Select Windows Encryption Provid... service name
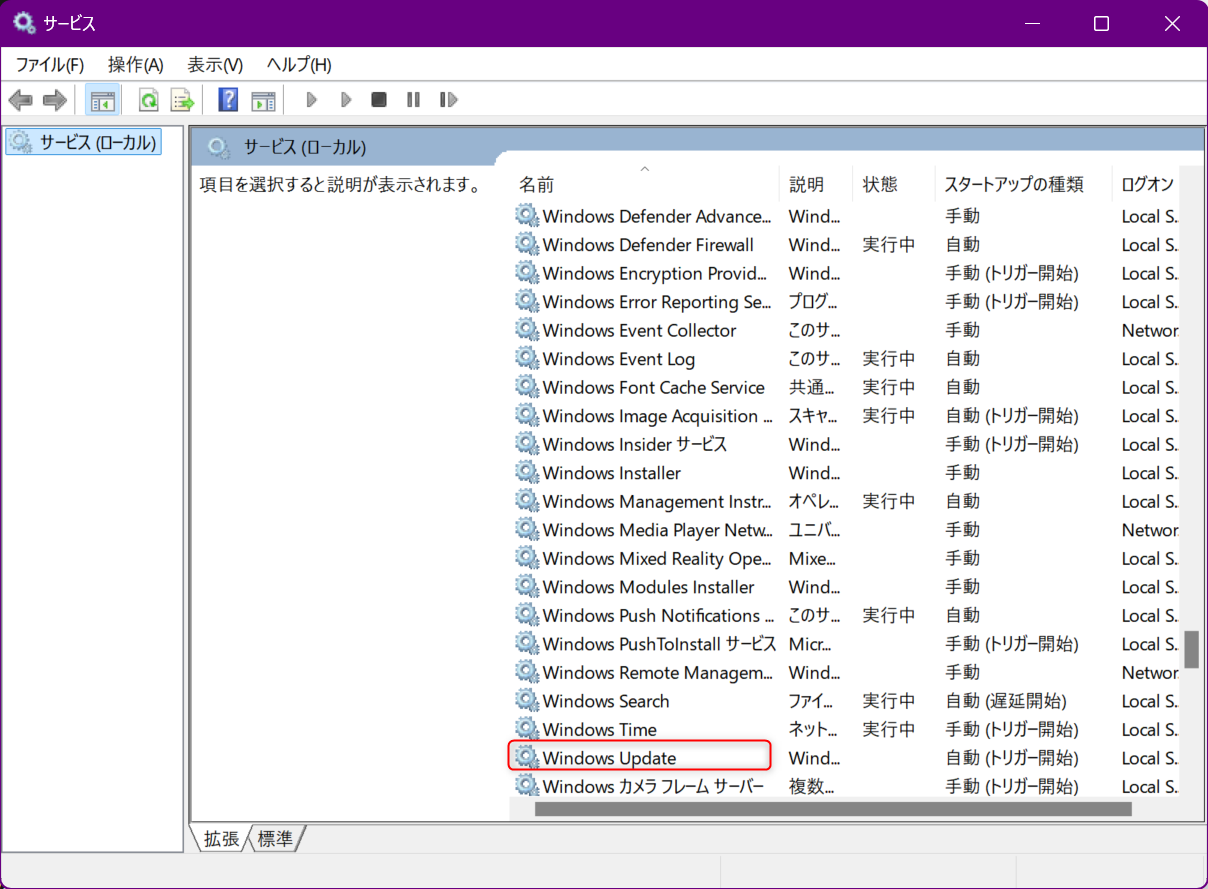Viewport: 1208px width, 889px height. point(655,273)
